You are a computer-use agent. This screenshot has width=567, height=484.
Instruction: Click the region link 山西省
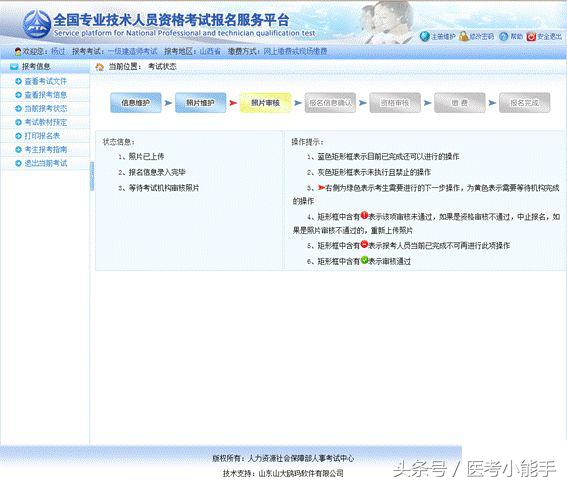[210, 51]
